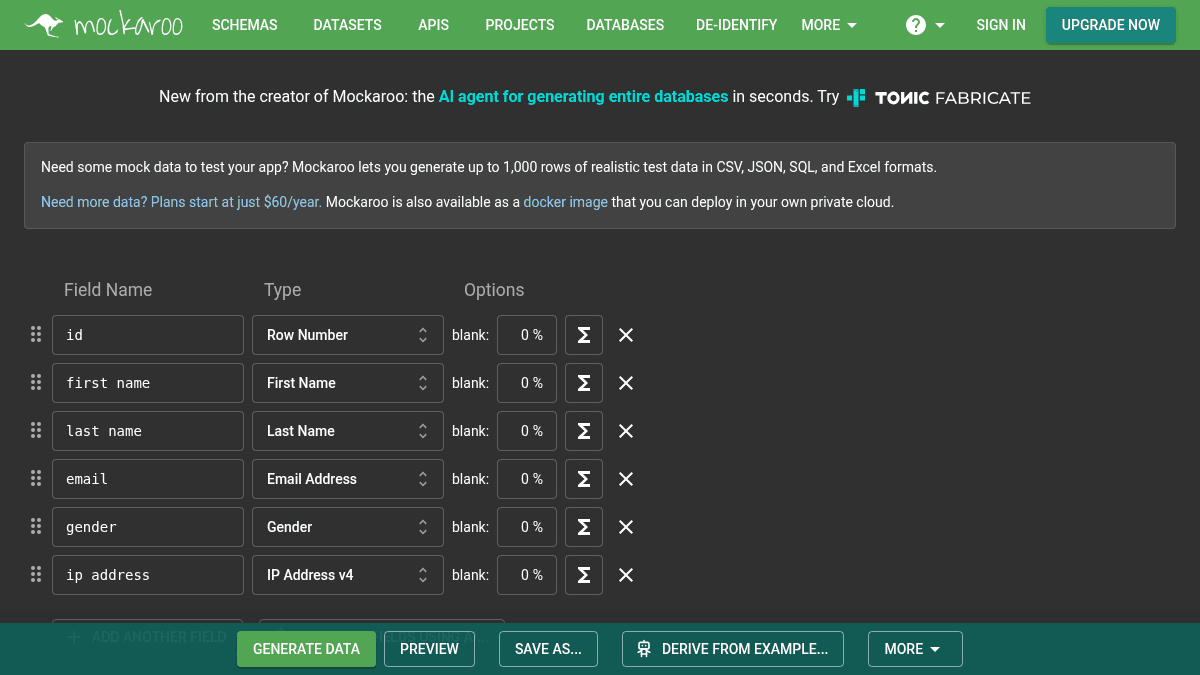Click the first name field name input
Screen dimensions: 1200x675
(148, 383)
